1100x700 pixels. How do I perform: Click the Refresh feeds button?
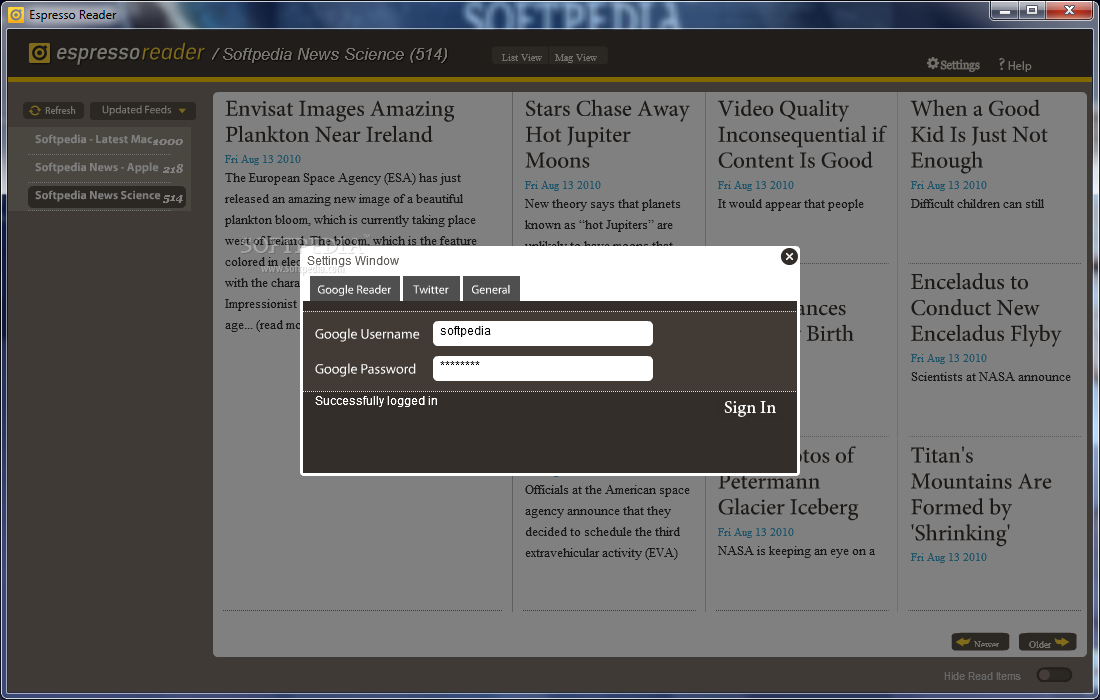tap(52, 111)
